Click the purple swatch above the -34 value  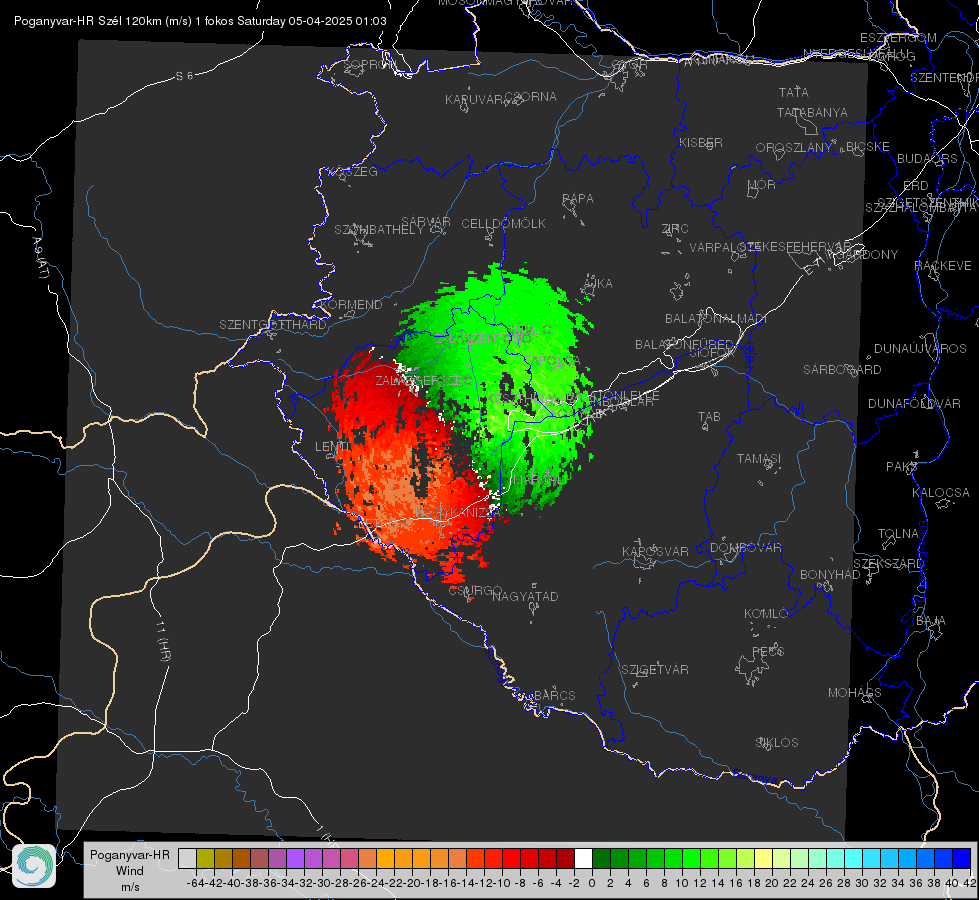[295, 858]
